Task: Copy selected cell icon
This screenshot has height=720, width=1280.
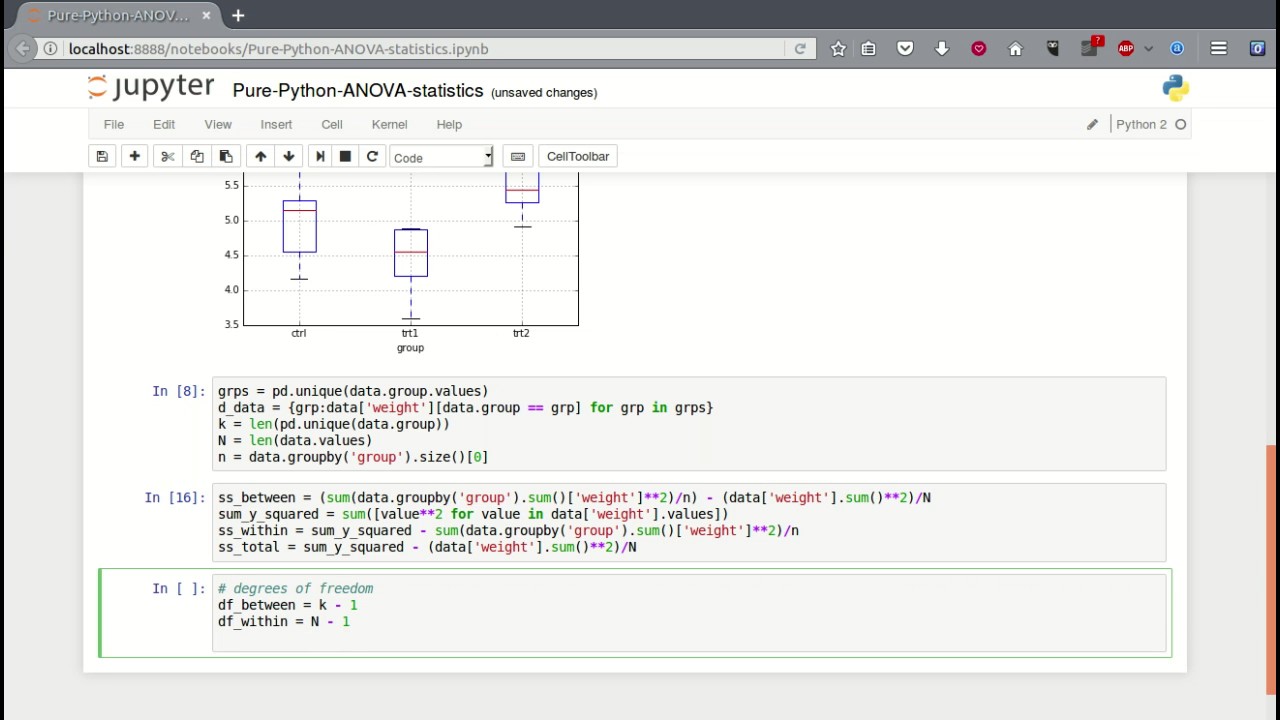Action: 197,156
